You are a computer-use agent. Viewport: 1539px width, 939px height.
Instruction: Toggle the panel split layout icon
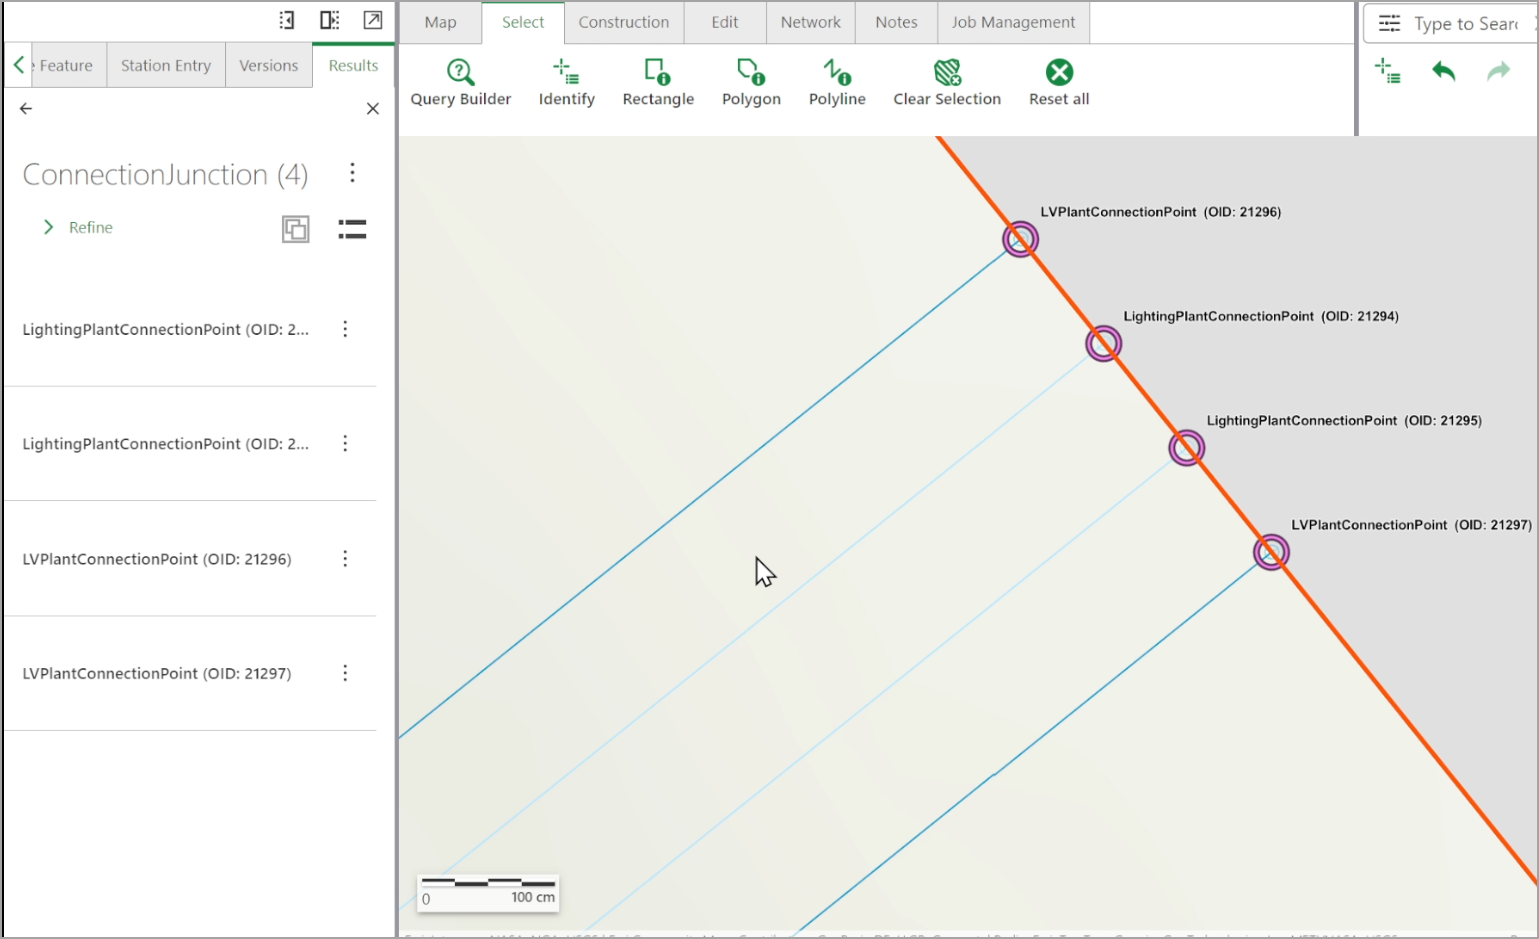click(x=329, y=20)
